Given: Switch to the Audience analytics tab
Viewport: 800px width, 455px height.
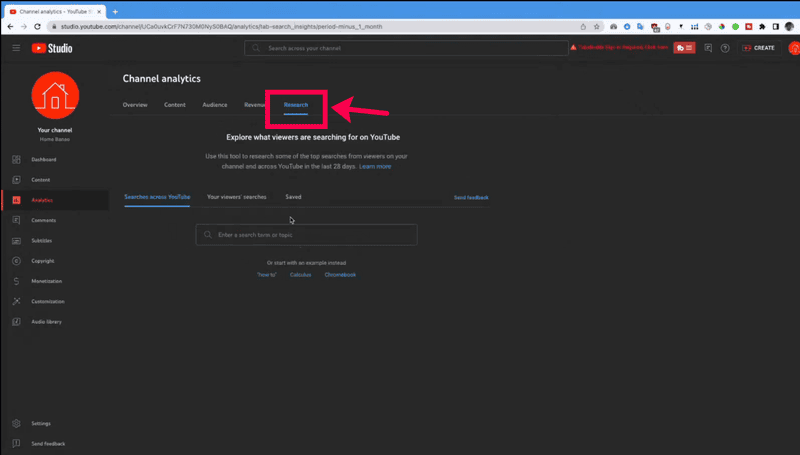Looking at the screenshot, I should pyautogui.click(x=214, y=105).
